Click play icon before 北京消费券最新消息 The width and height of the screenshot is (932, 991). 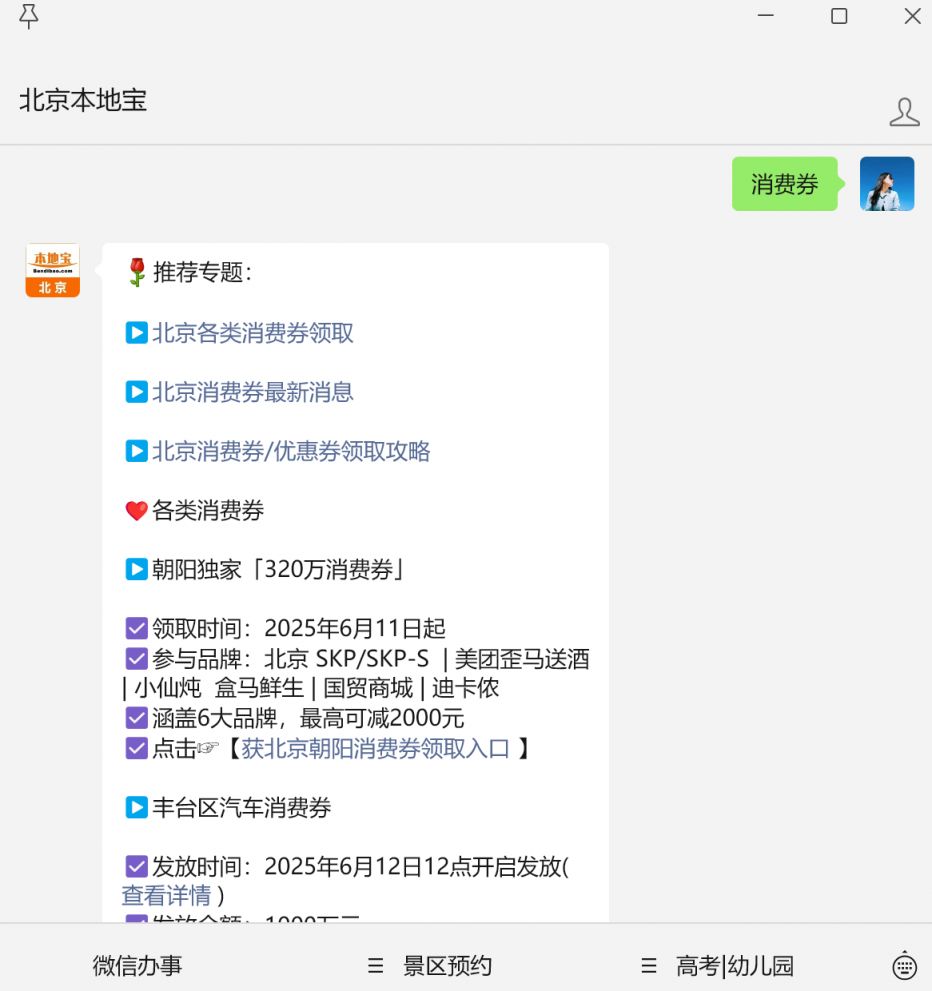tap(136, 392)
